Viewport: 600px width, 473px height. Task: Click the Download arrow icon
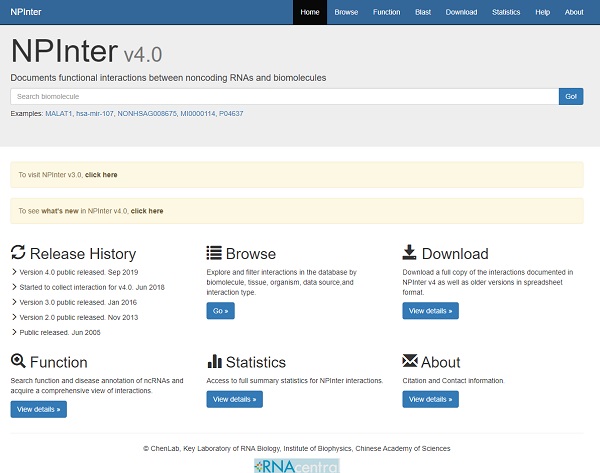[410, 253]
